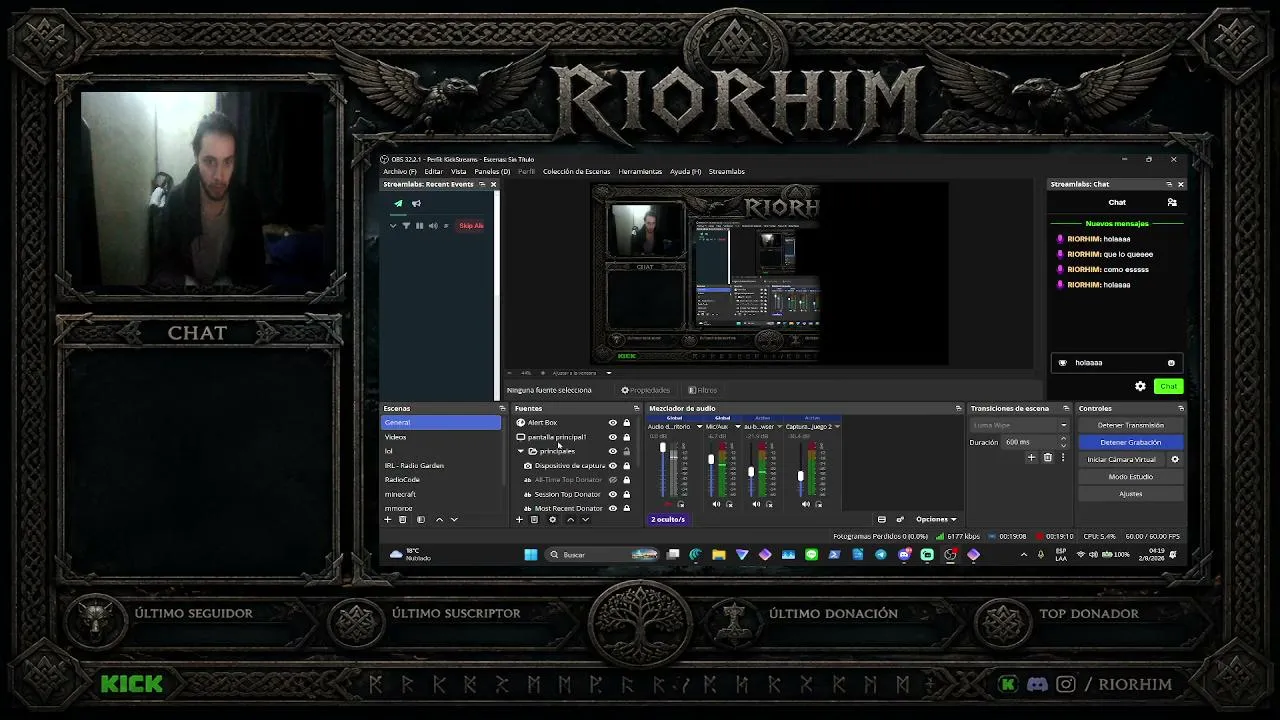Screen dimensions: 1280x720
Task: Open Captura juego 2 channel dropdown
Action: 837,427
